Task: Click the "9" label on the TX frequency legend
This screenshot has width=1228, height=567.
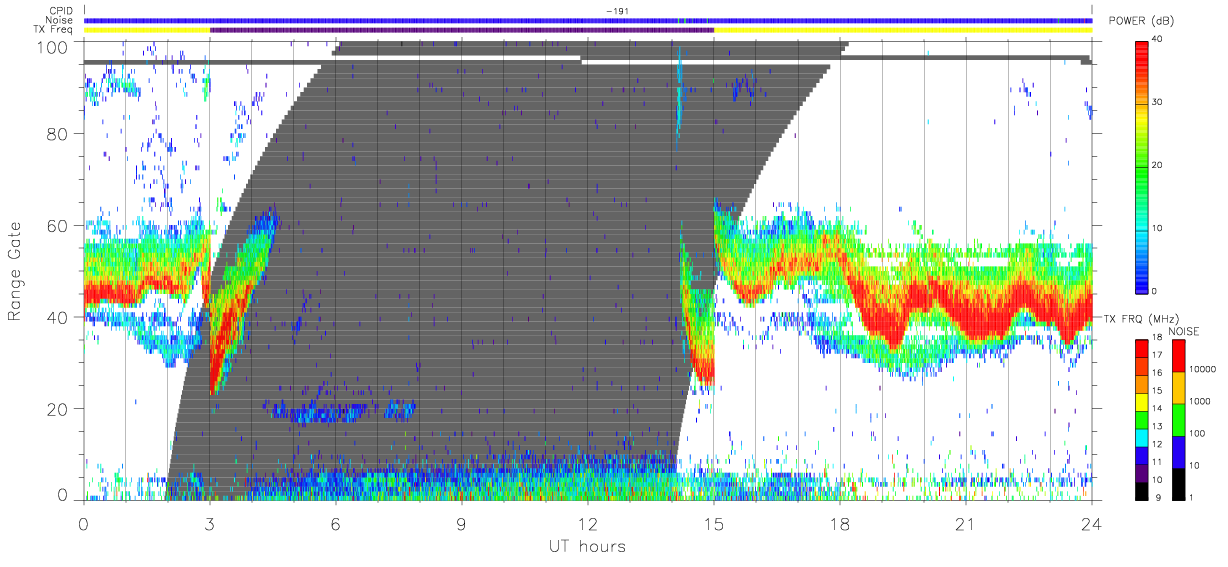Action: click(x=1157, y=497)
